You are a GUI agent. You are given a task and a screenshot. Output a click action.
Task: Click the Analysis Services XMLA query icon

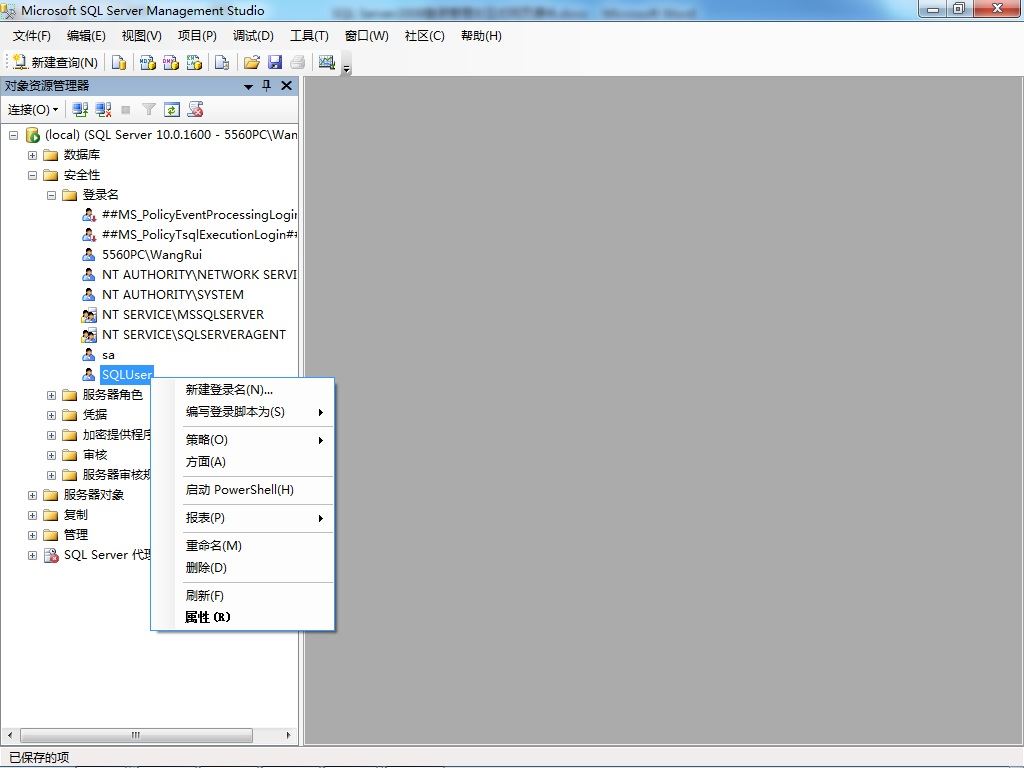pos(194,62)
